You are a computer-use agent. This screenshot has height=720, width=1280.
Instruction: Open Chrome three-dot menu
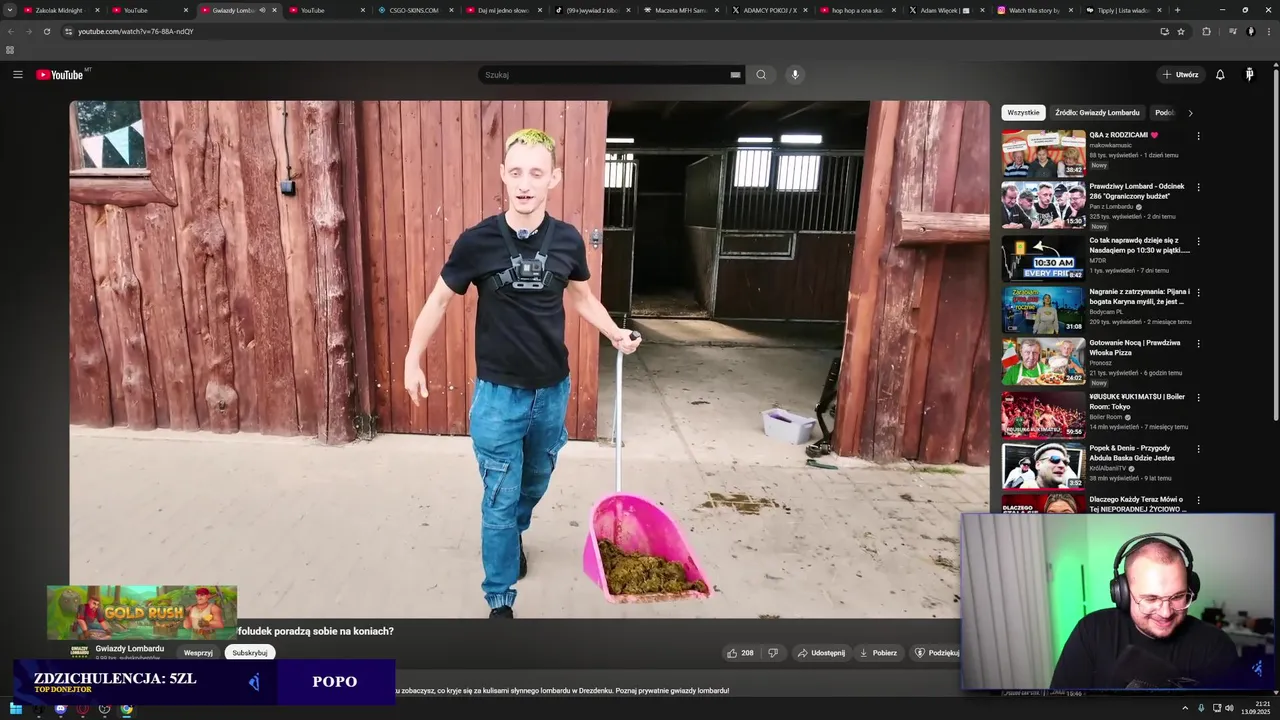tap(1270, 31)
